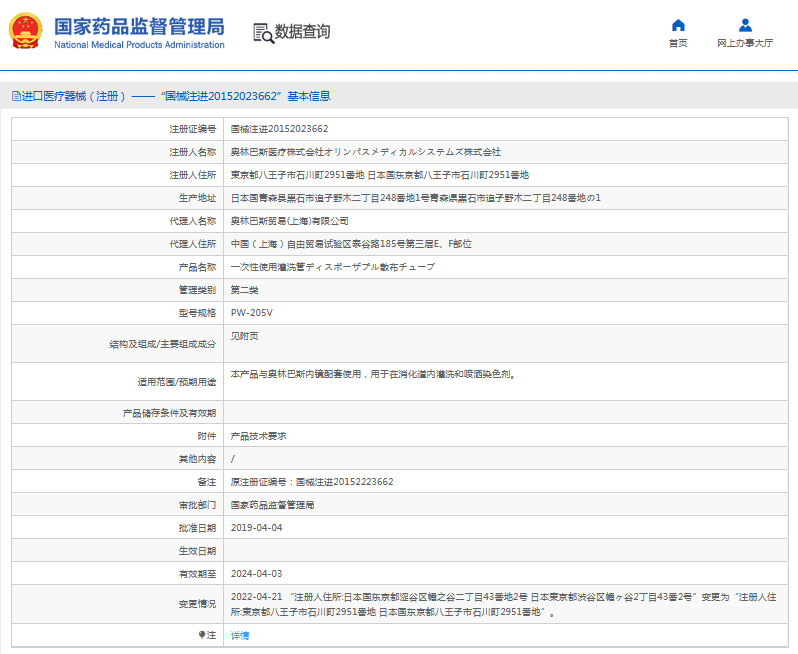The width and height of the screenshot is (798, 654).
Task: Click the 国家药品监督管理局 title
Action: [x=139, y=26]
